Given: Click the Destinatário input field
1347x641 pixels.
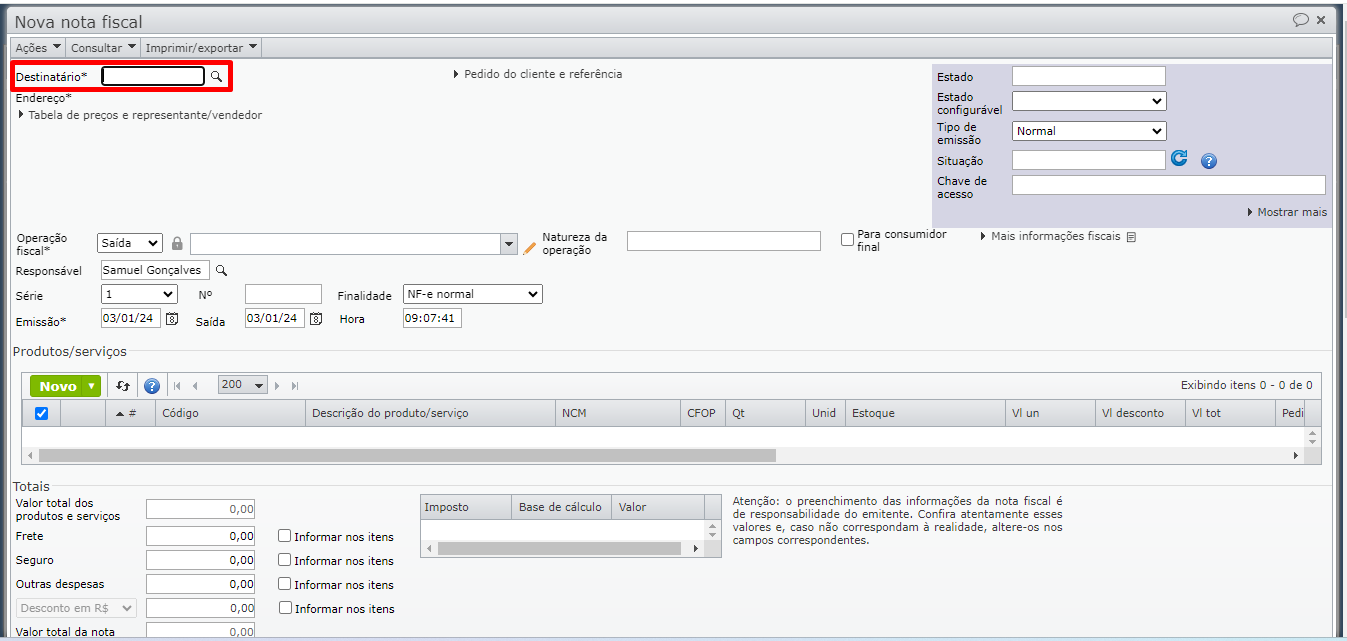Looking at the screenshot, I should click(x=153, y=76).
